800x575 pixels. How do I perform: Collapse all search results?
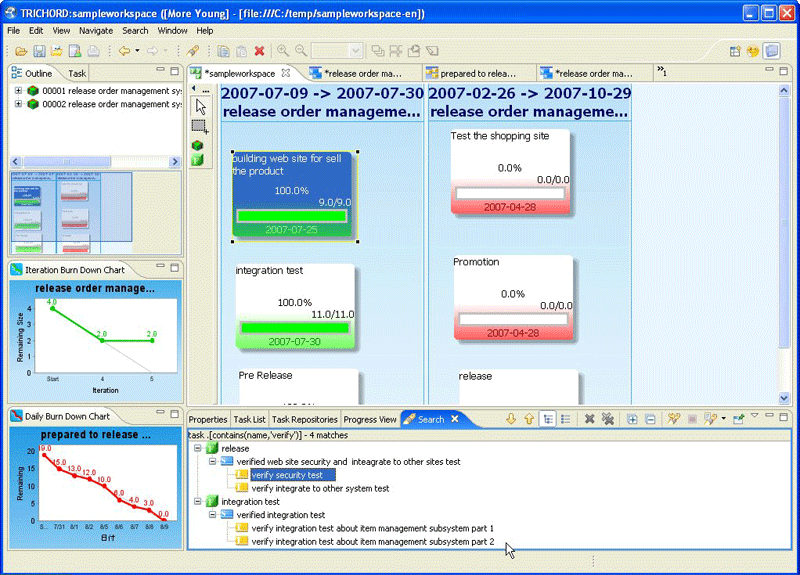point(651,419)
